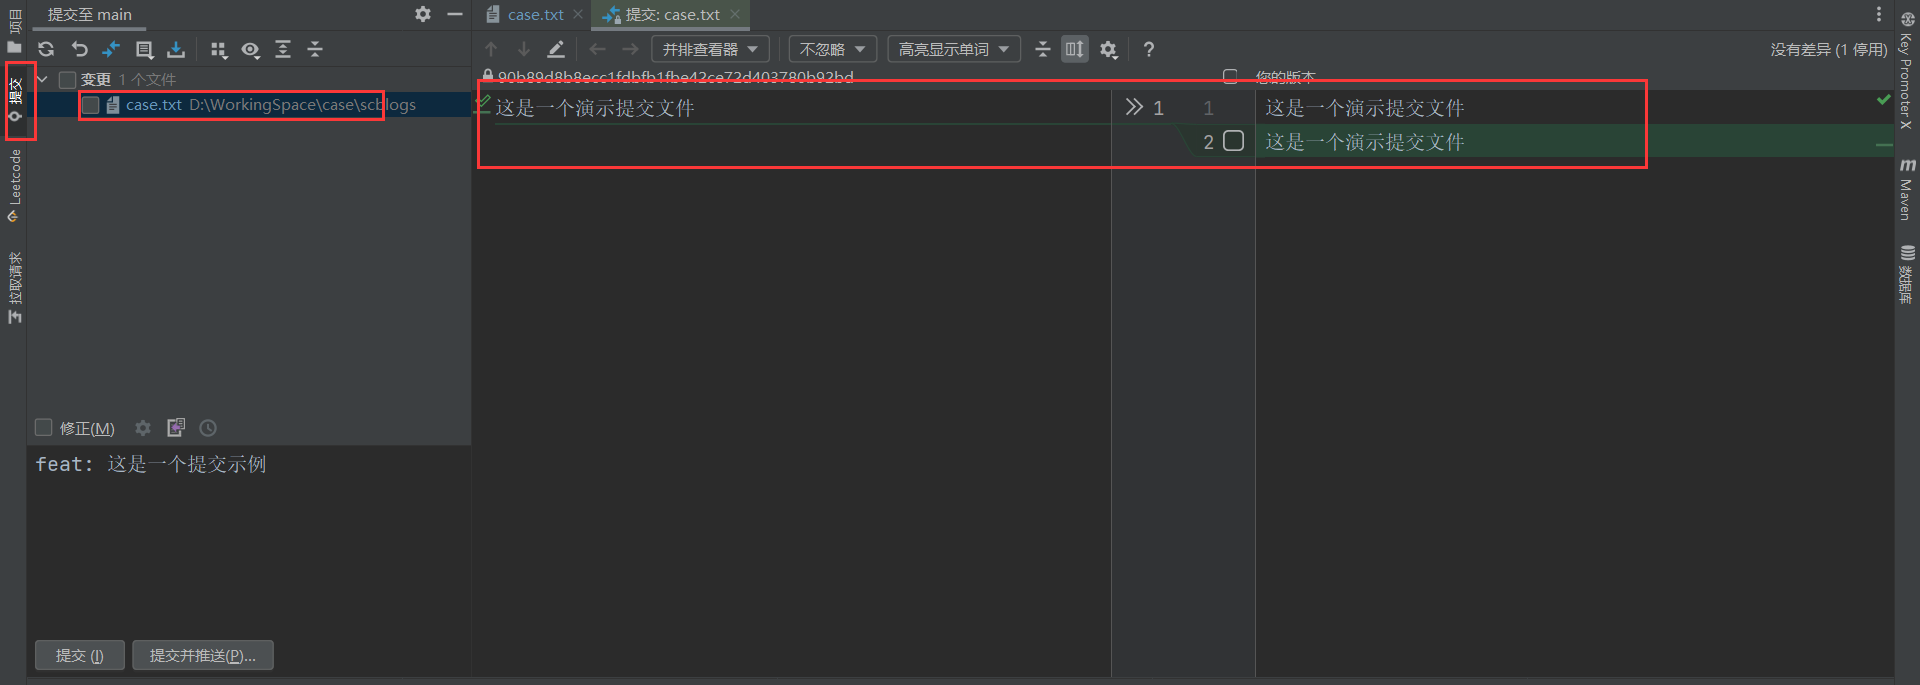Click the double-chevron apply change arrow
Image resolution: width=1920 pixels, height=685 pixels.
(x=1134, y=107)
